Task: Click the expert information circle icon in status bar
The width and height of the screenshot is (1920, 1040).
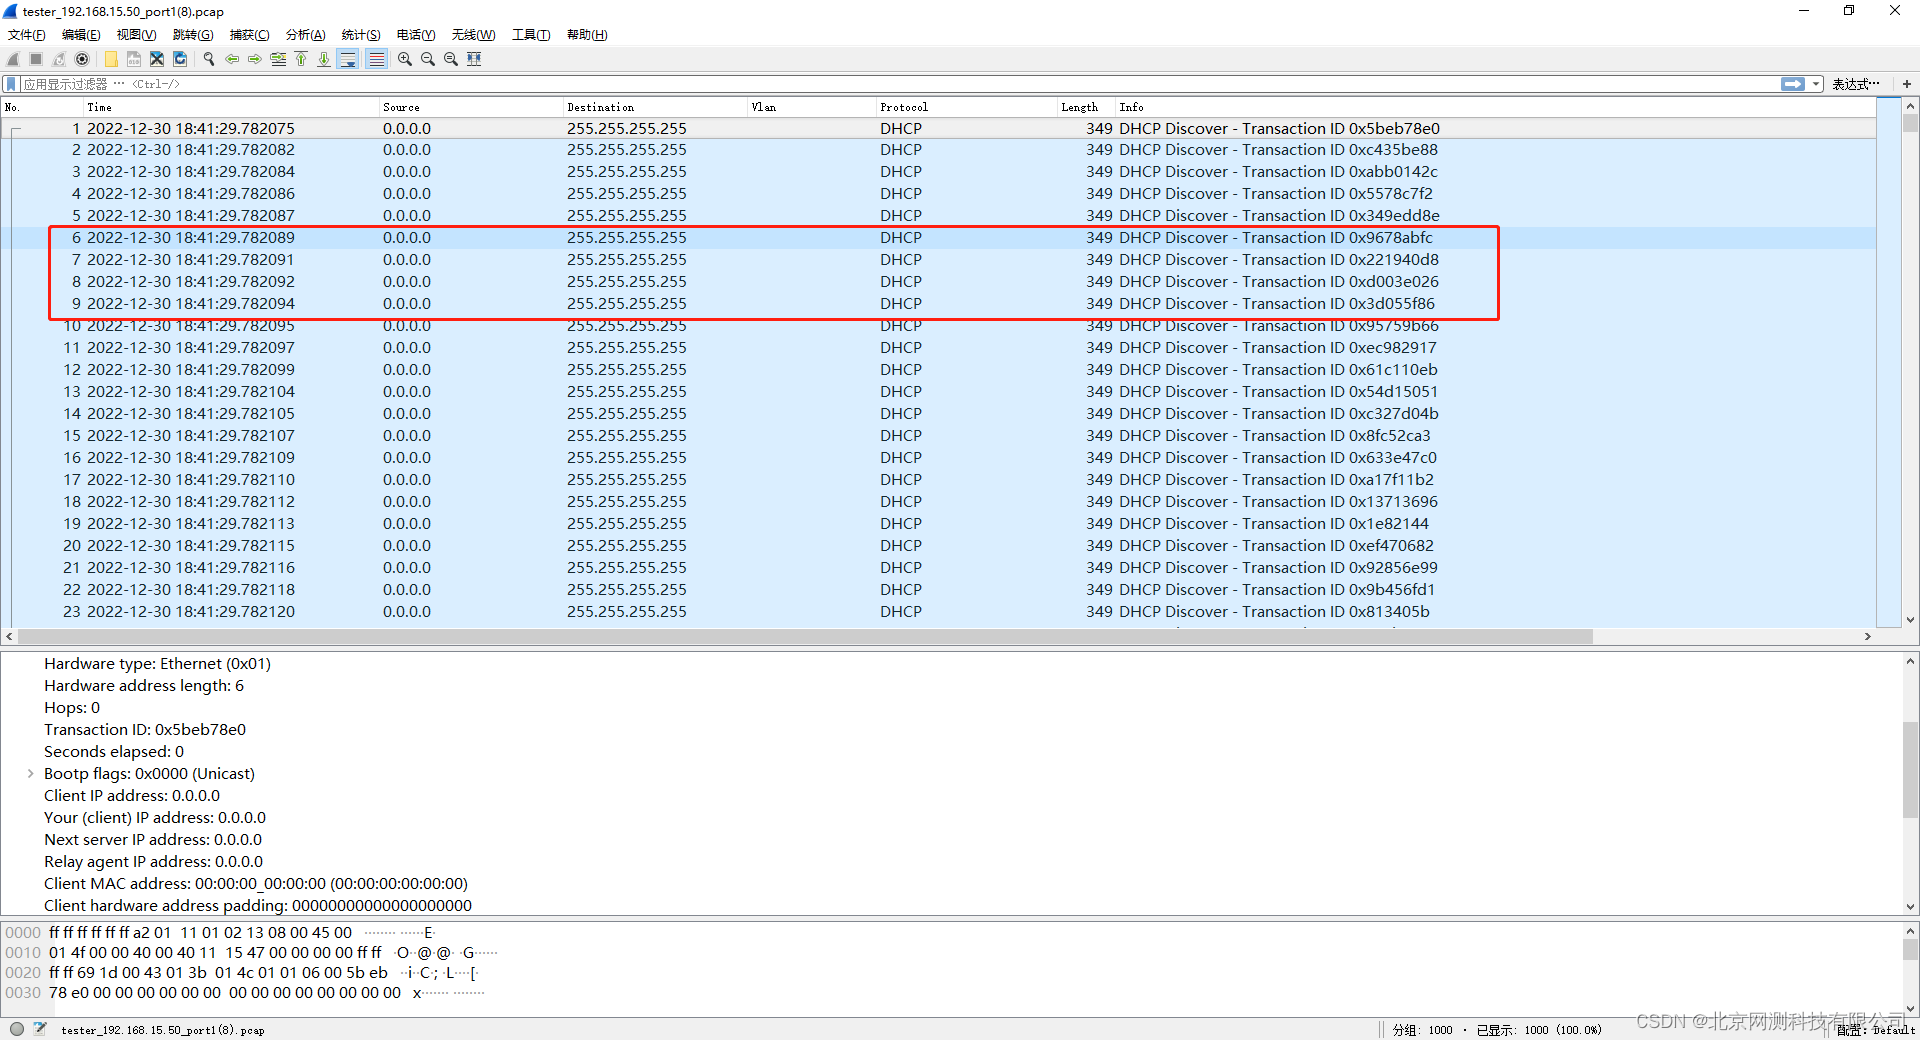Action: pos(17,1029)
